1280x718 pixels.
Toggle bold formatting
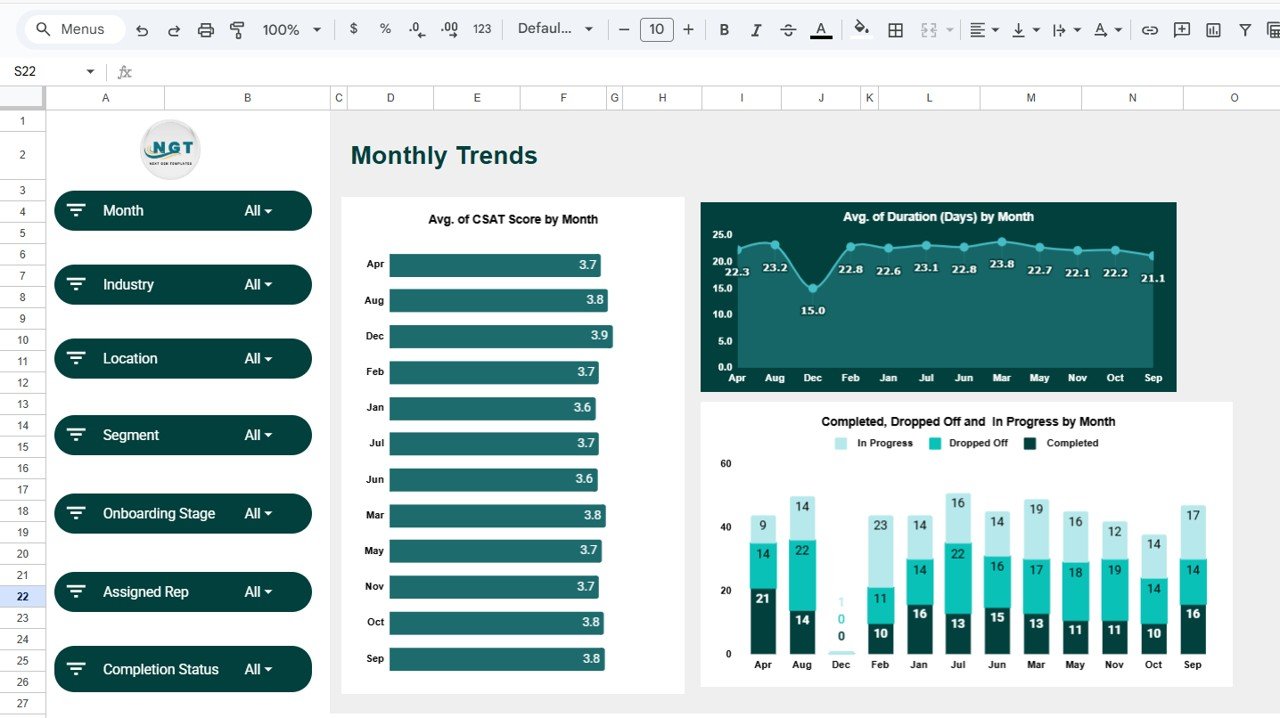click(x=723, y=29)
